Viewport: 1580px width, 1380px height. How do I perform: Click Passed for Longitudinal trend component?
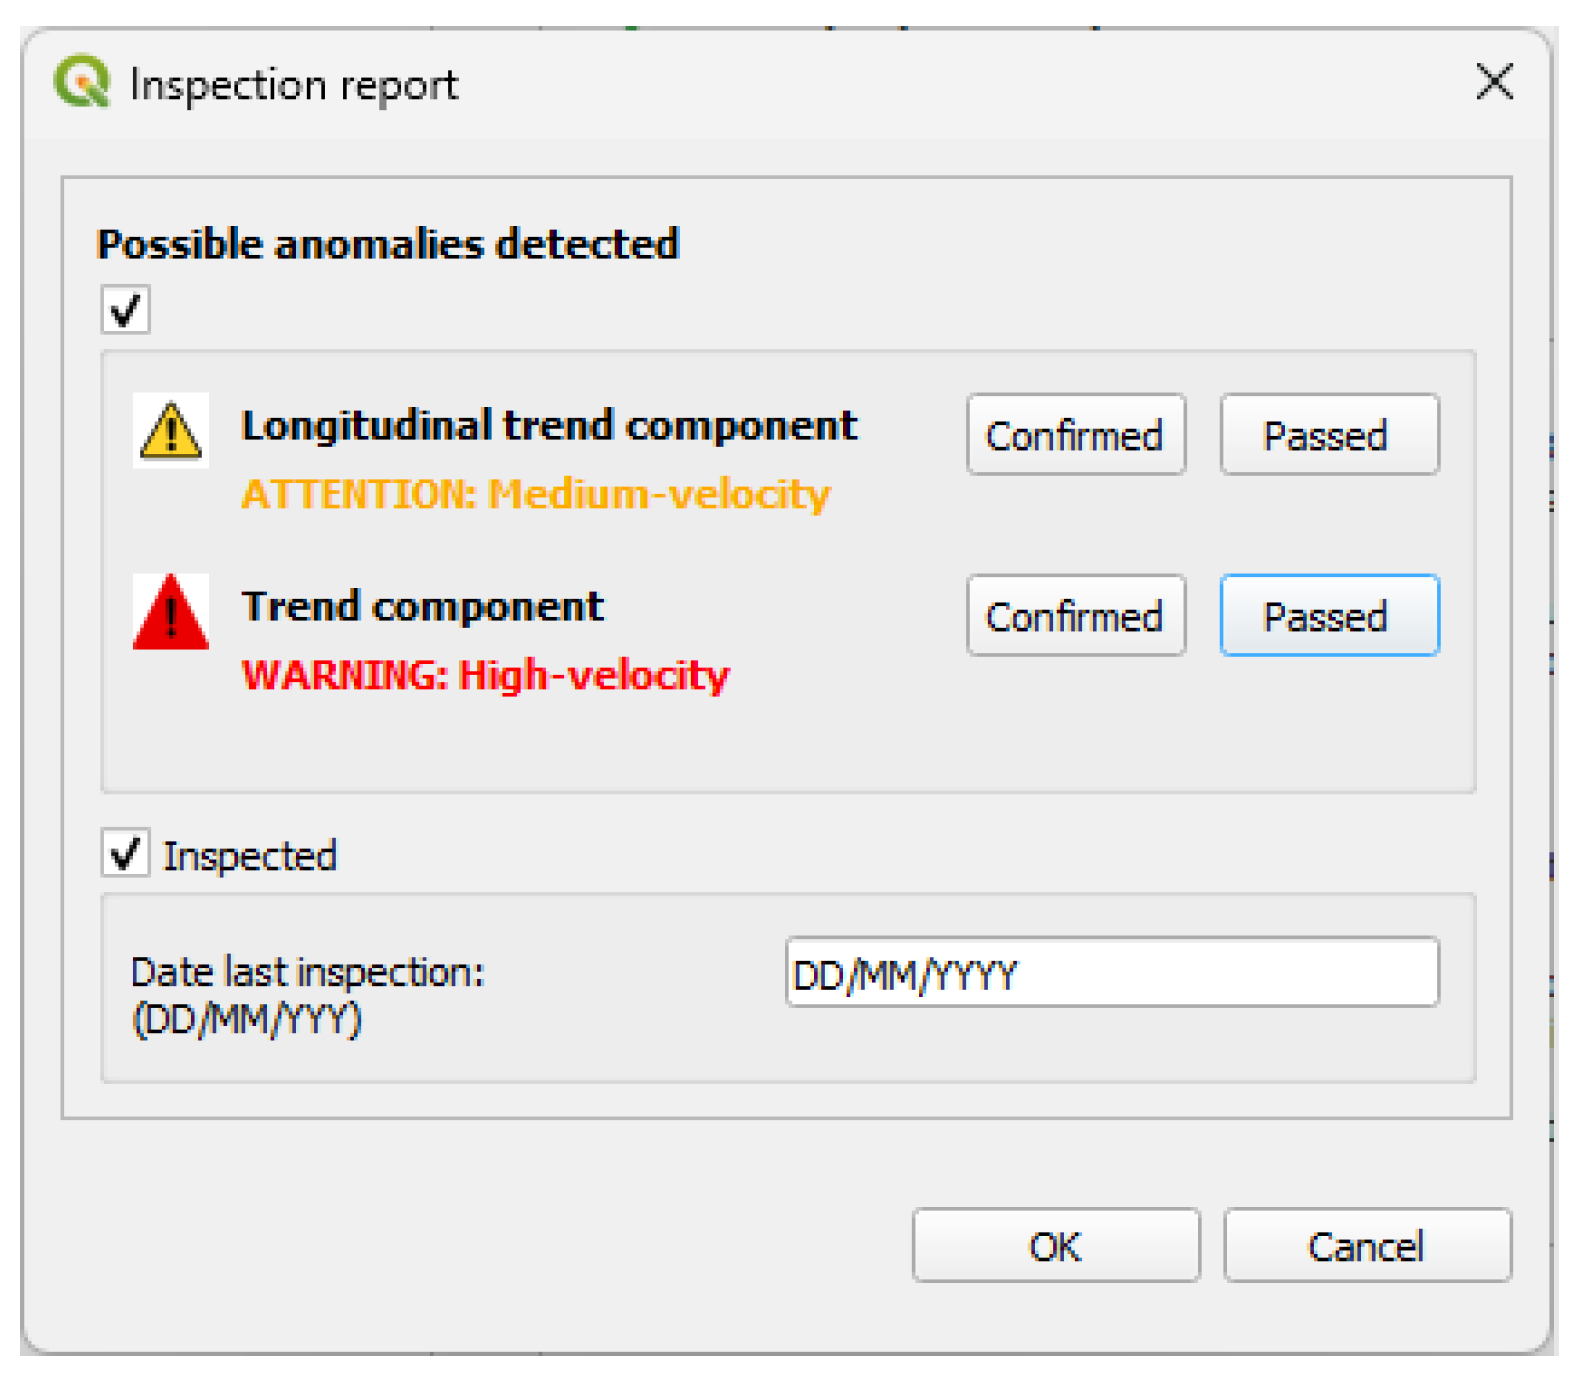(1327, 435)
